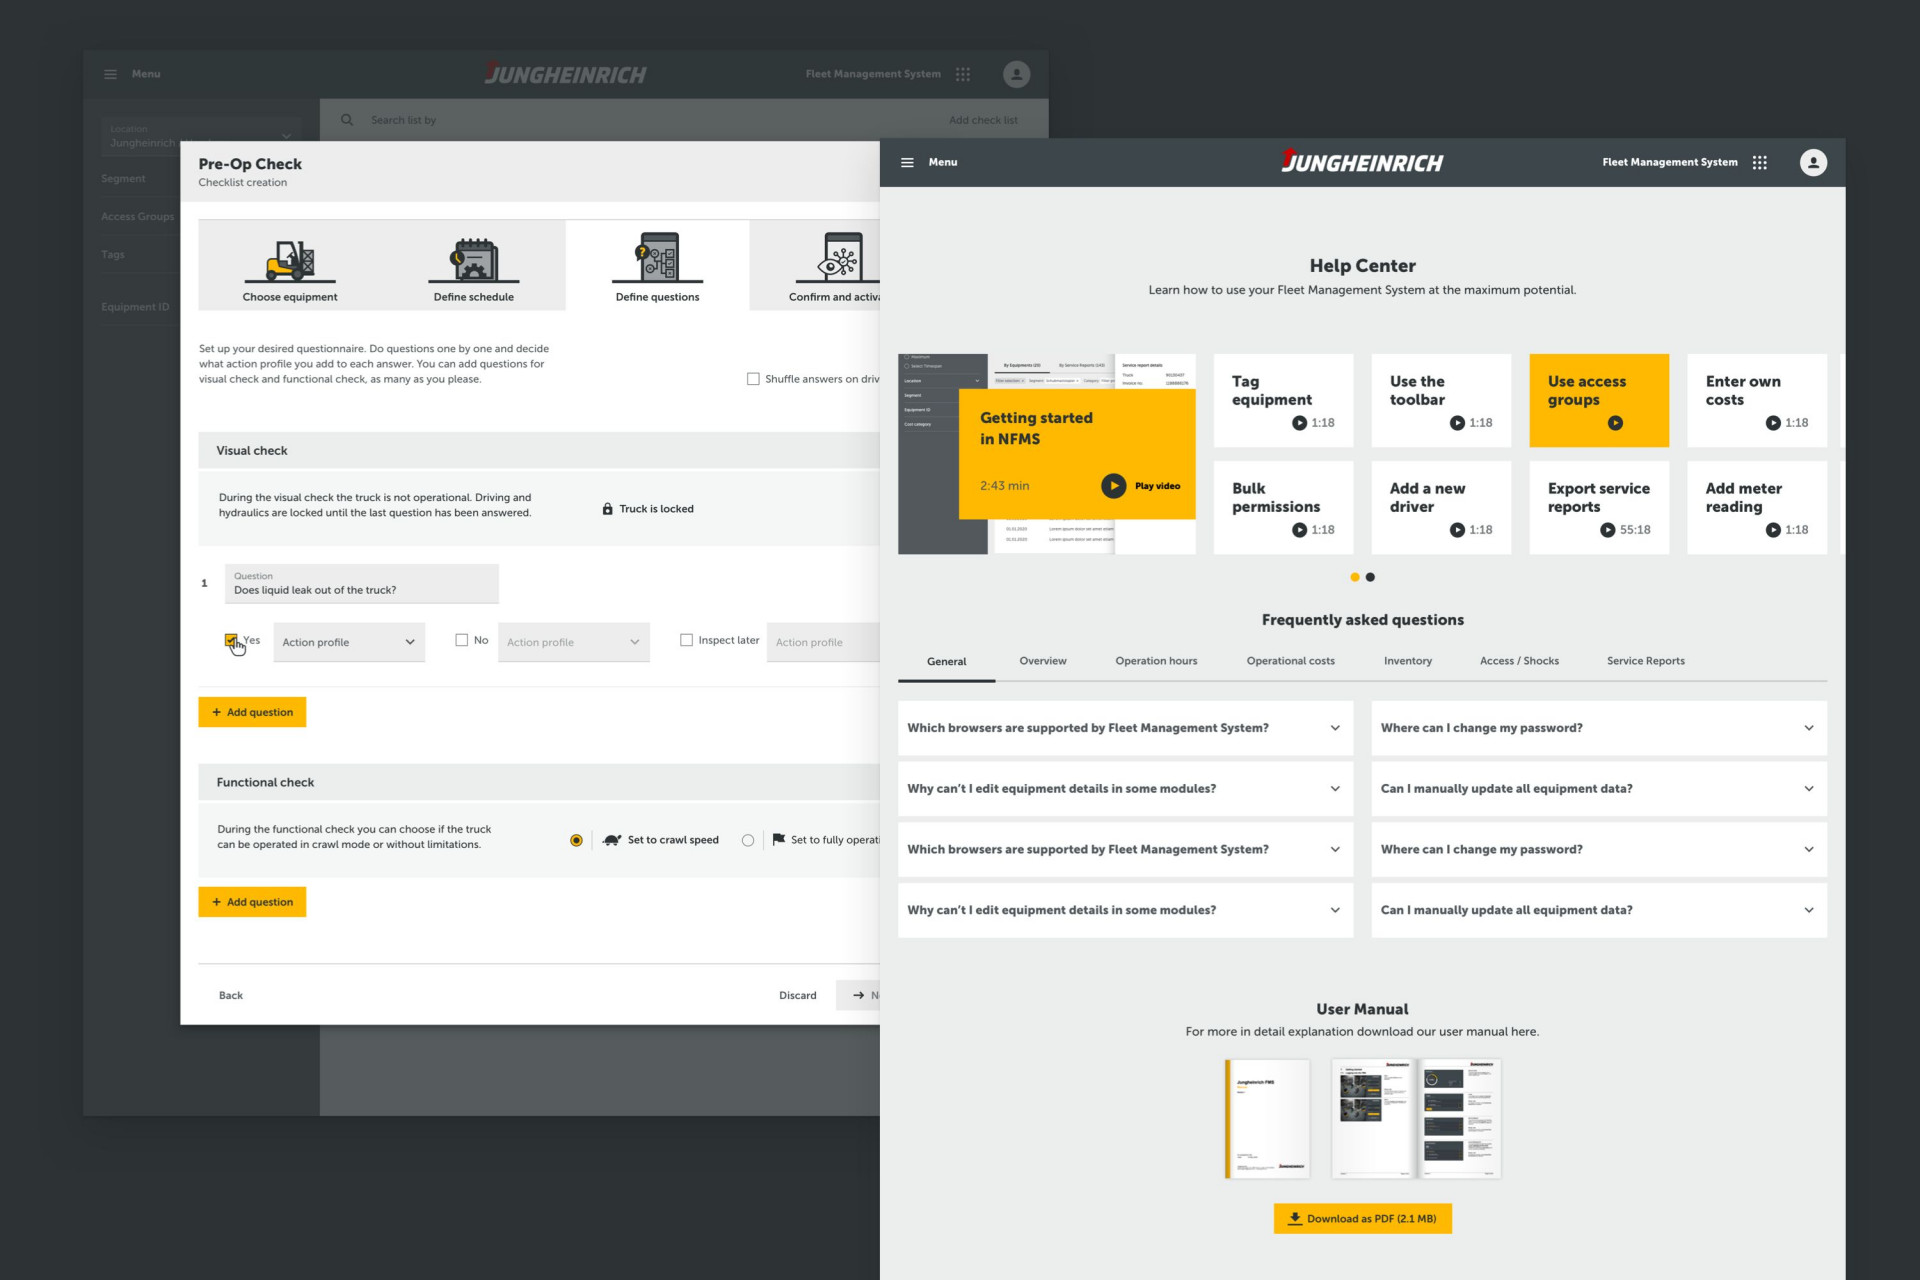Viewport: 1920px width, 1280px height.
Task: Open the apps grid next to Fleet Management System
Action: 1759,162
